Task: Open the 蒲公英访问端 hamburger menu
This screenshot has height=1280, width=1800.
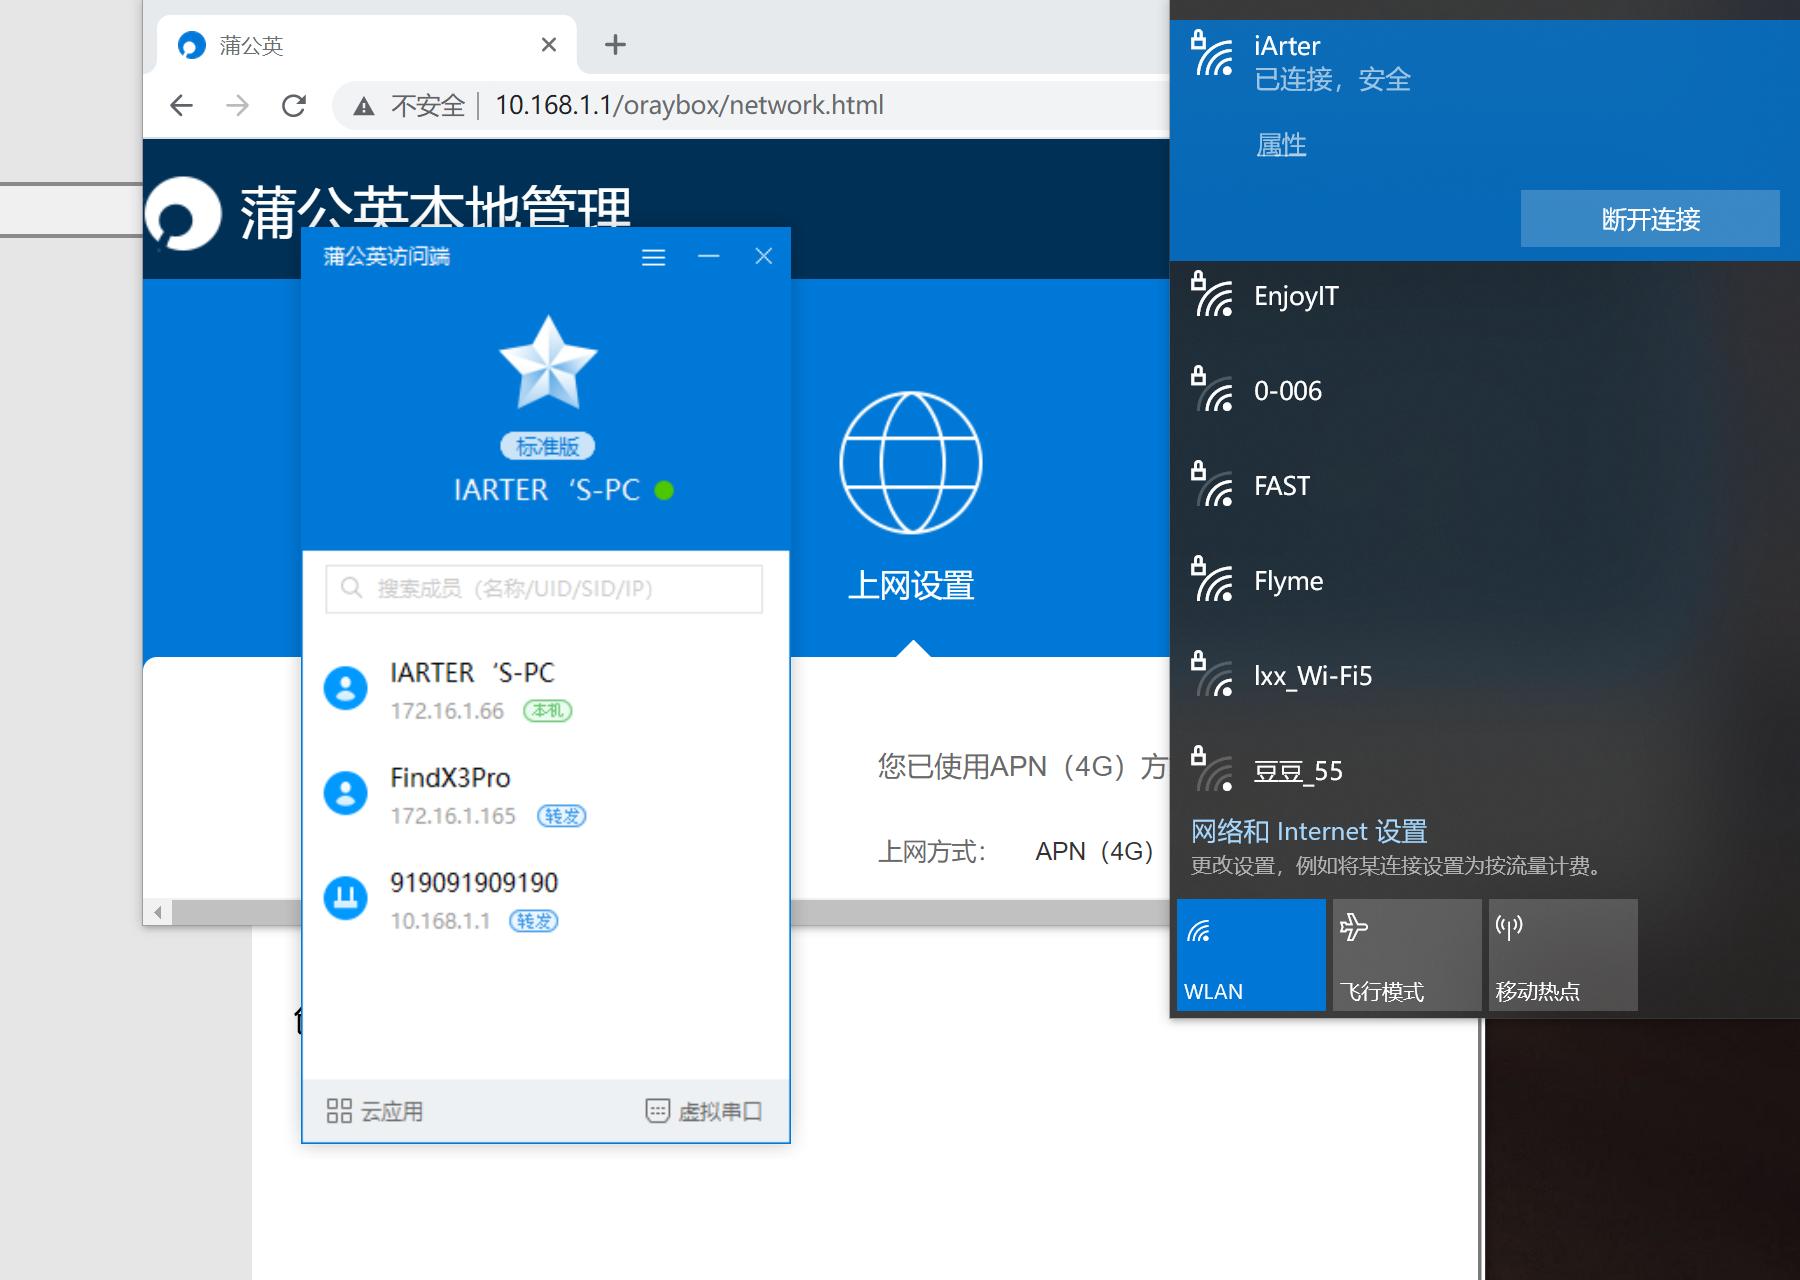Action: coord(653,256)
